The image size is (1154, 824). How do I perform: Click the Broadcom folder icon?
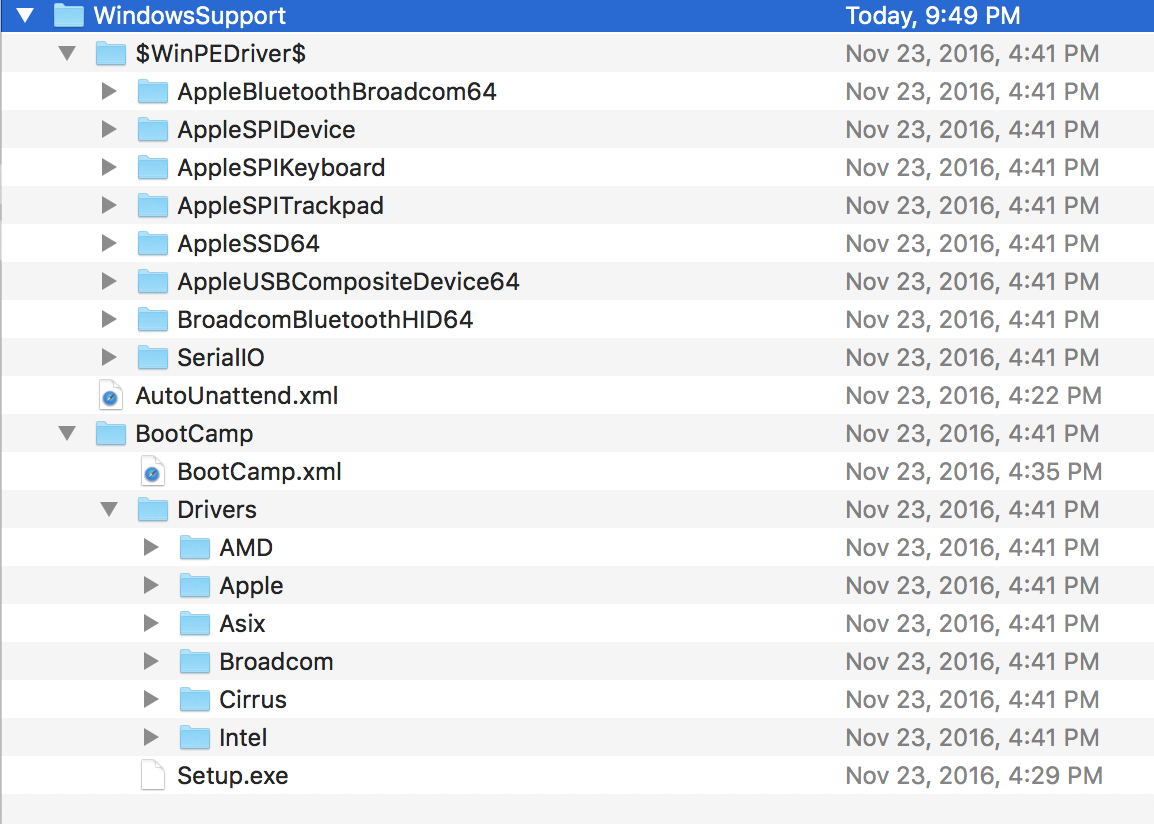195,661
